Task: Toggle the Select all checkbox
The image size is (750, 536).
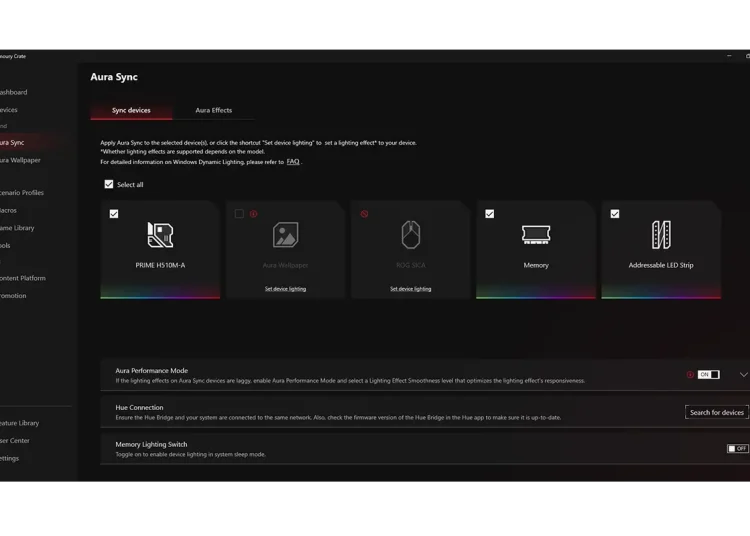Action: (109, 184)
